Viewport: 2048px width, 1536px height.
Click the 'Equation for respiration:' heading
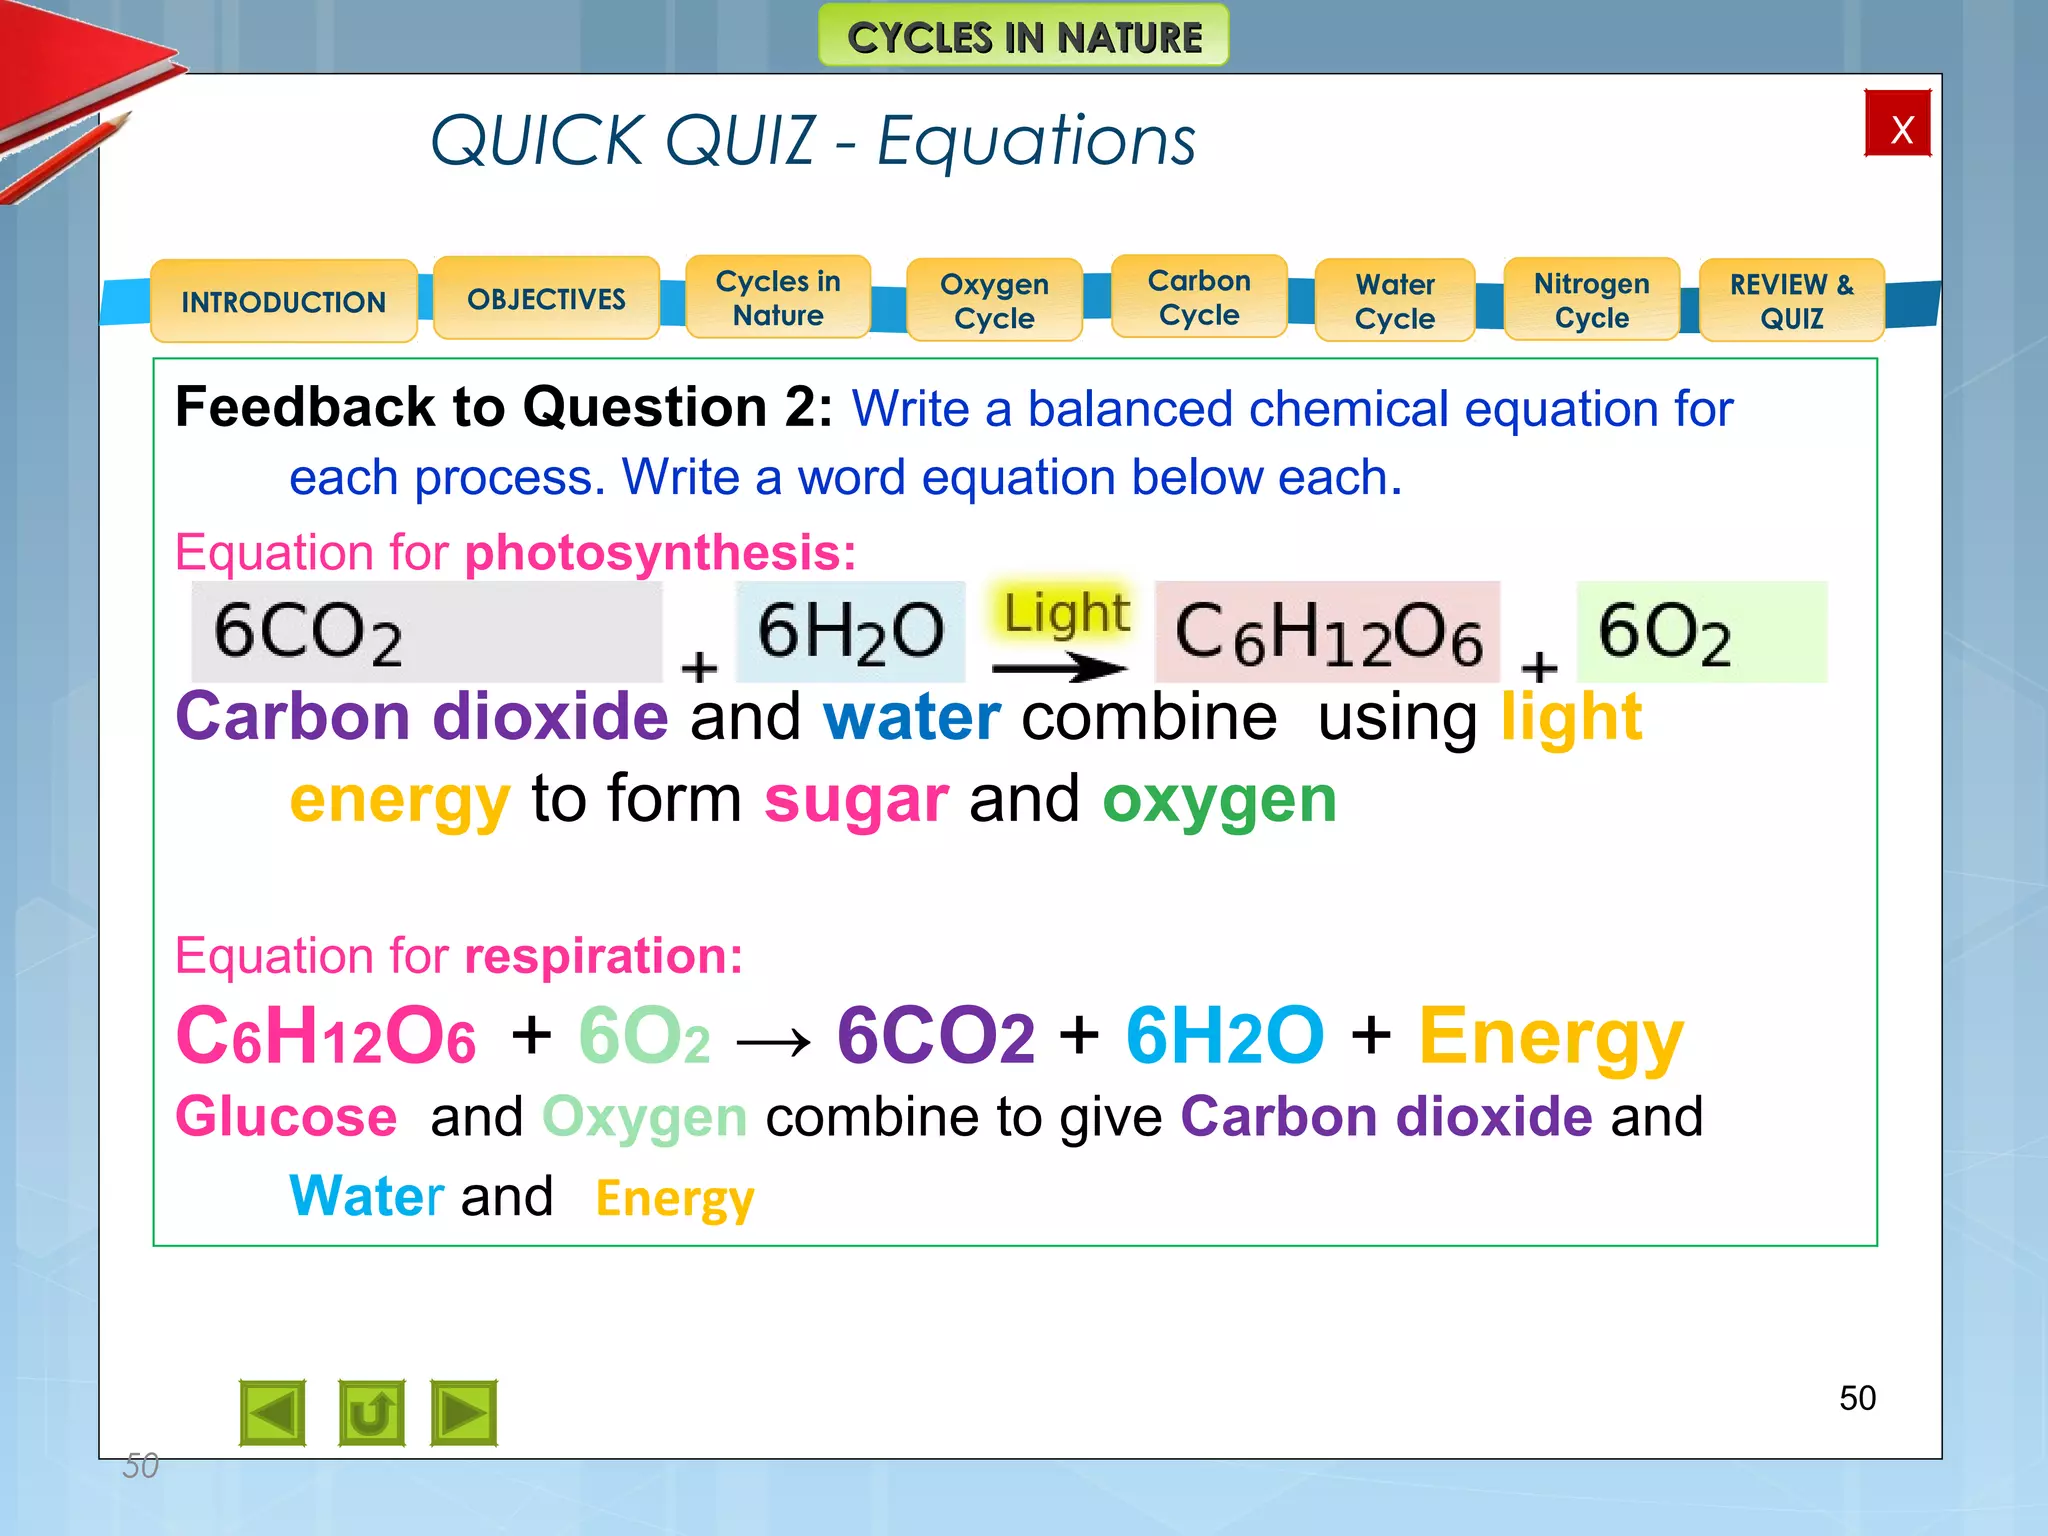coord(459,955)
